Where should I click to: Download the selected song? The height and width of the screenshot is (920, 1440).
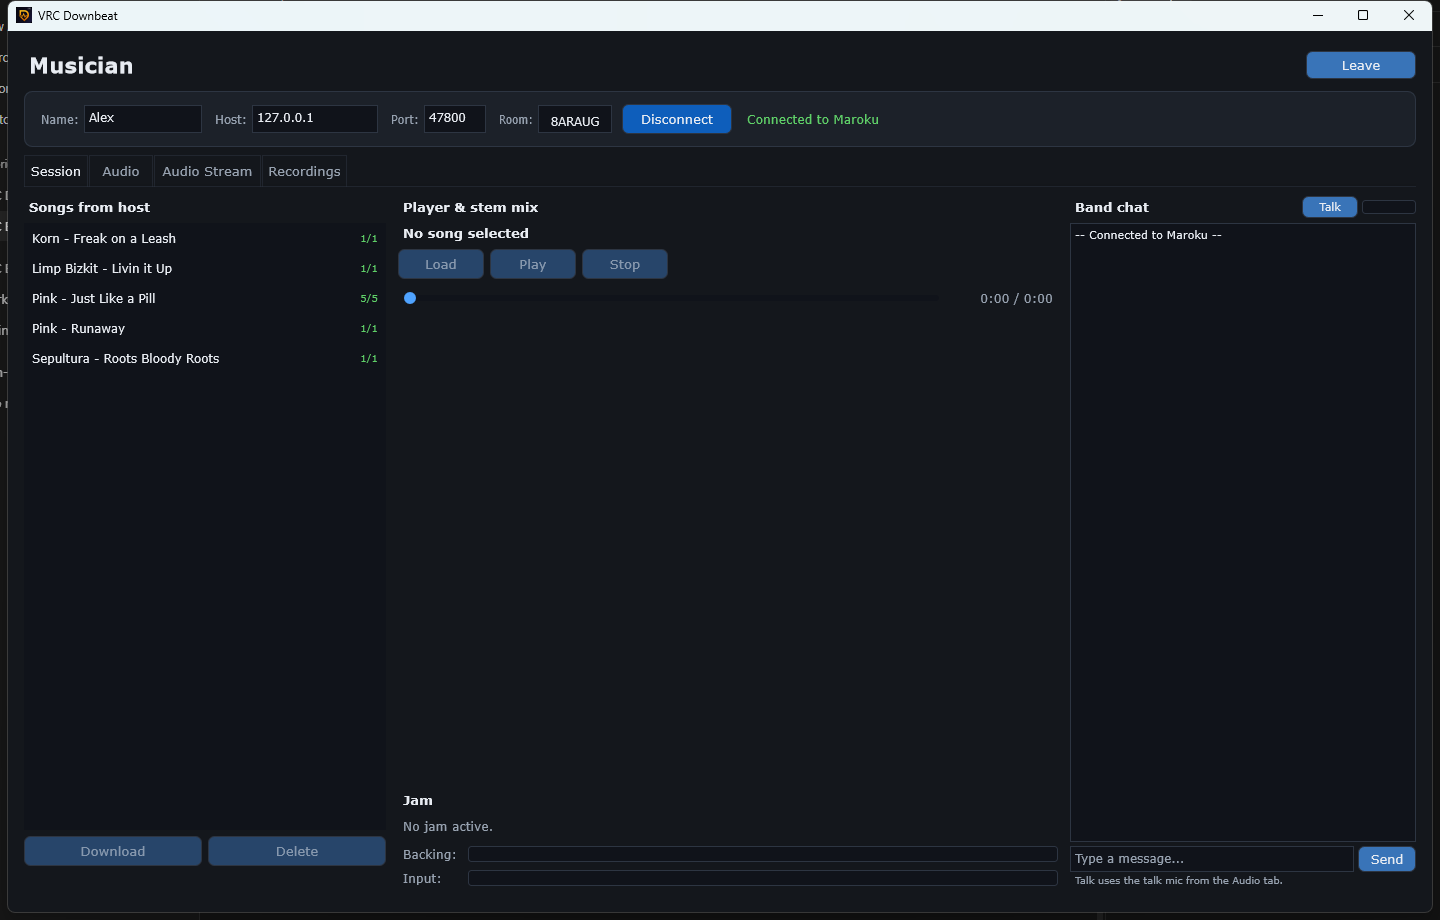[113, 851]
